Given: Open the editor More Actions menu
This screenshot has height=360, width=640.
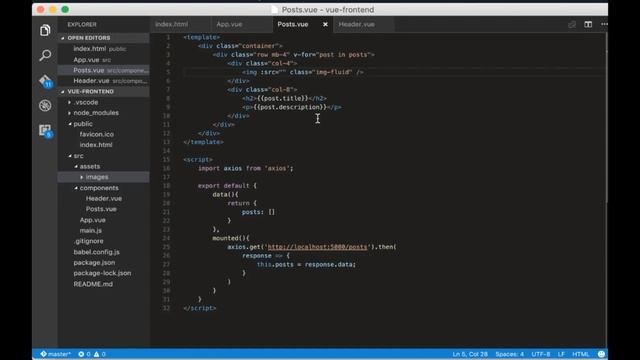Looking at the screenshot, I should 604,24.
